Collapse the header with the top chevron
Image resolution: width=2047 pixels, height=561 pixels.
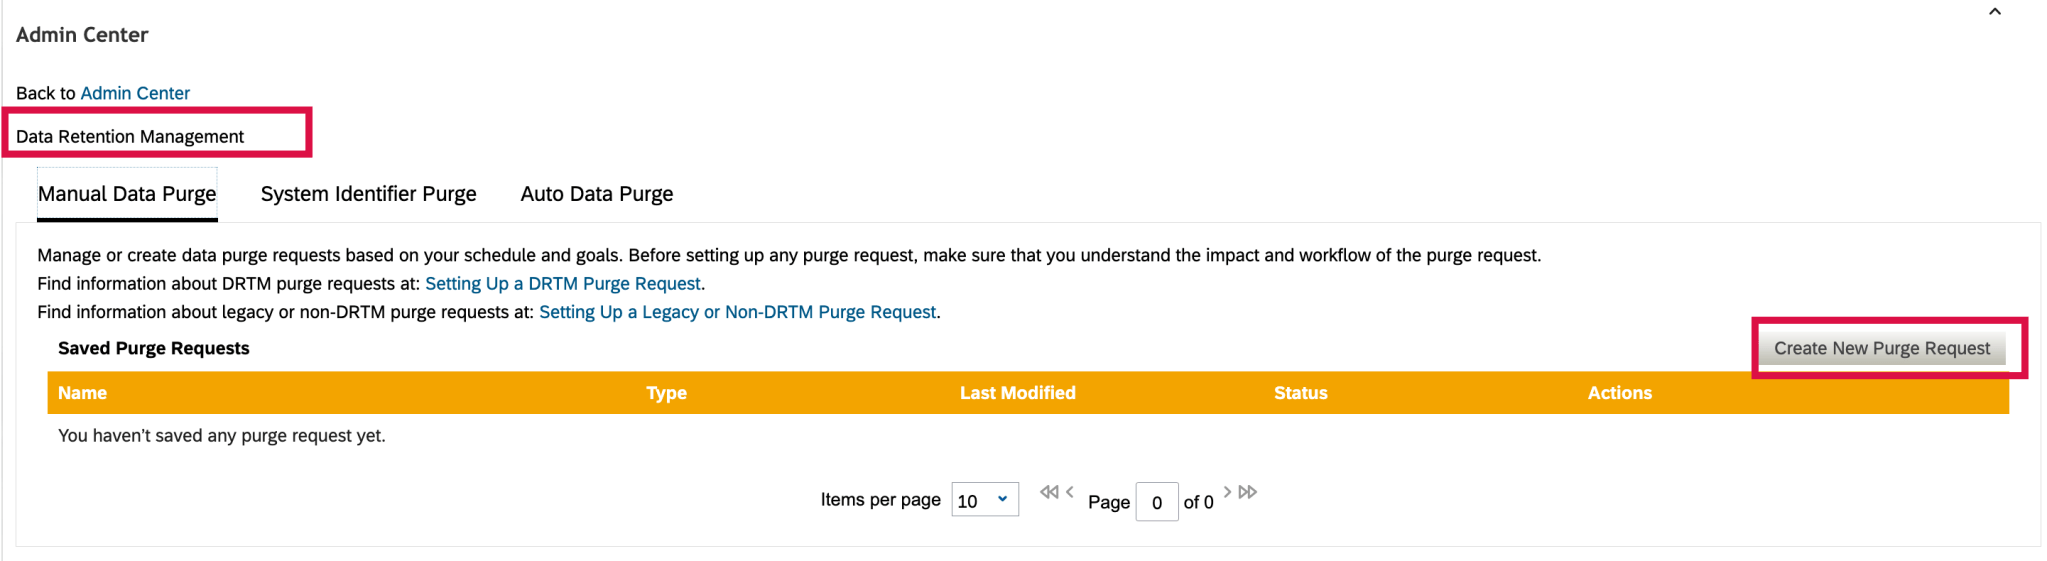(x=1994, y=12)
